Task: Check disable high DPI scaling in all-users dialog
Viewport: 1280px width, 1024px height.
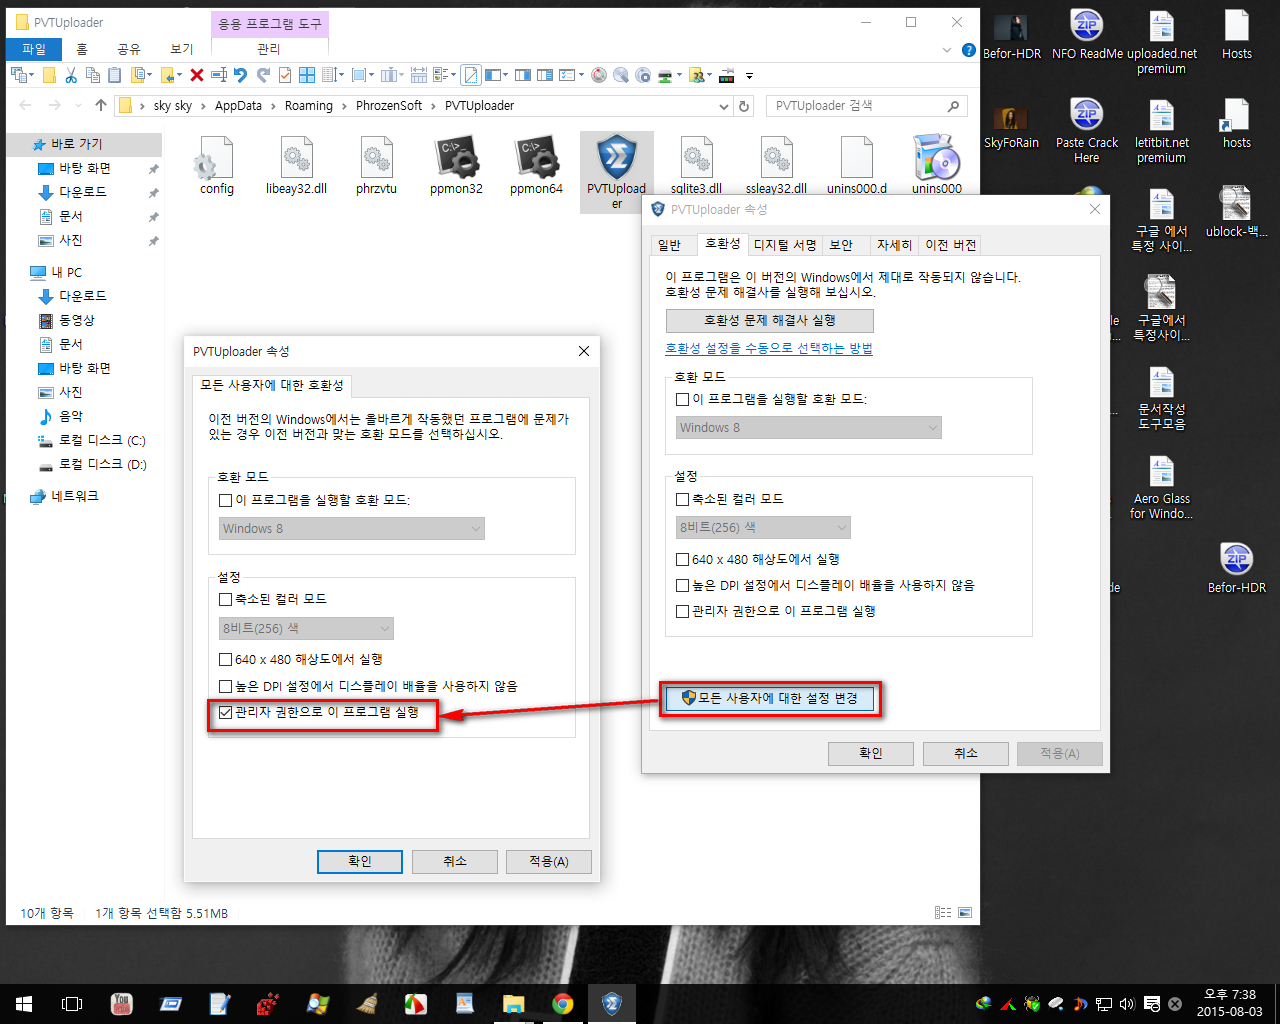Action: (x=225, y=687)
